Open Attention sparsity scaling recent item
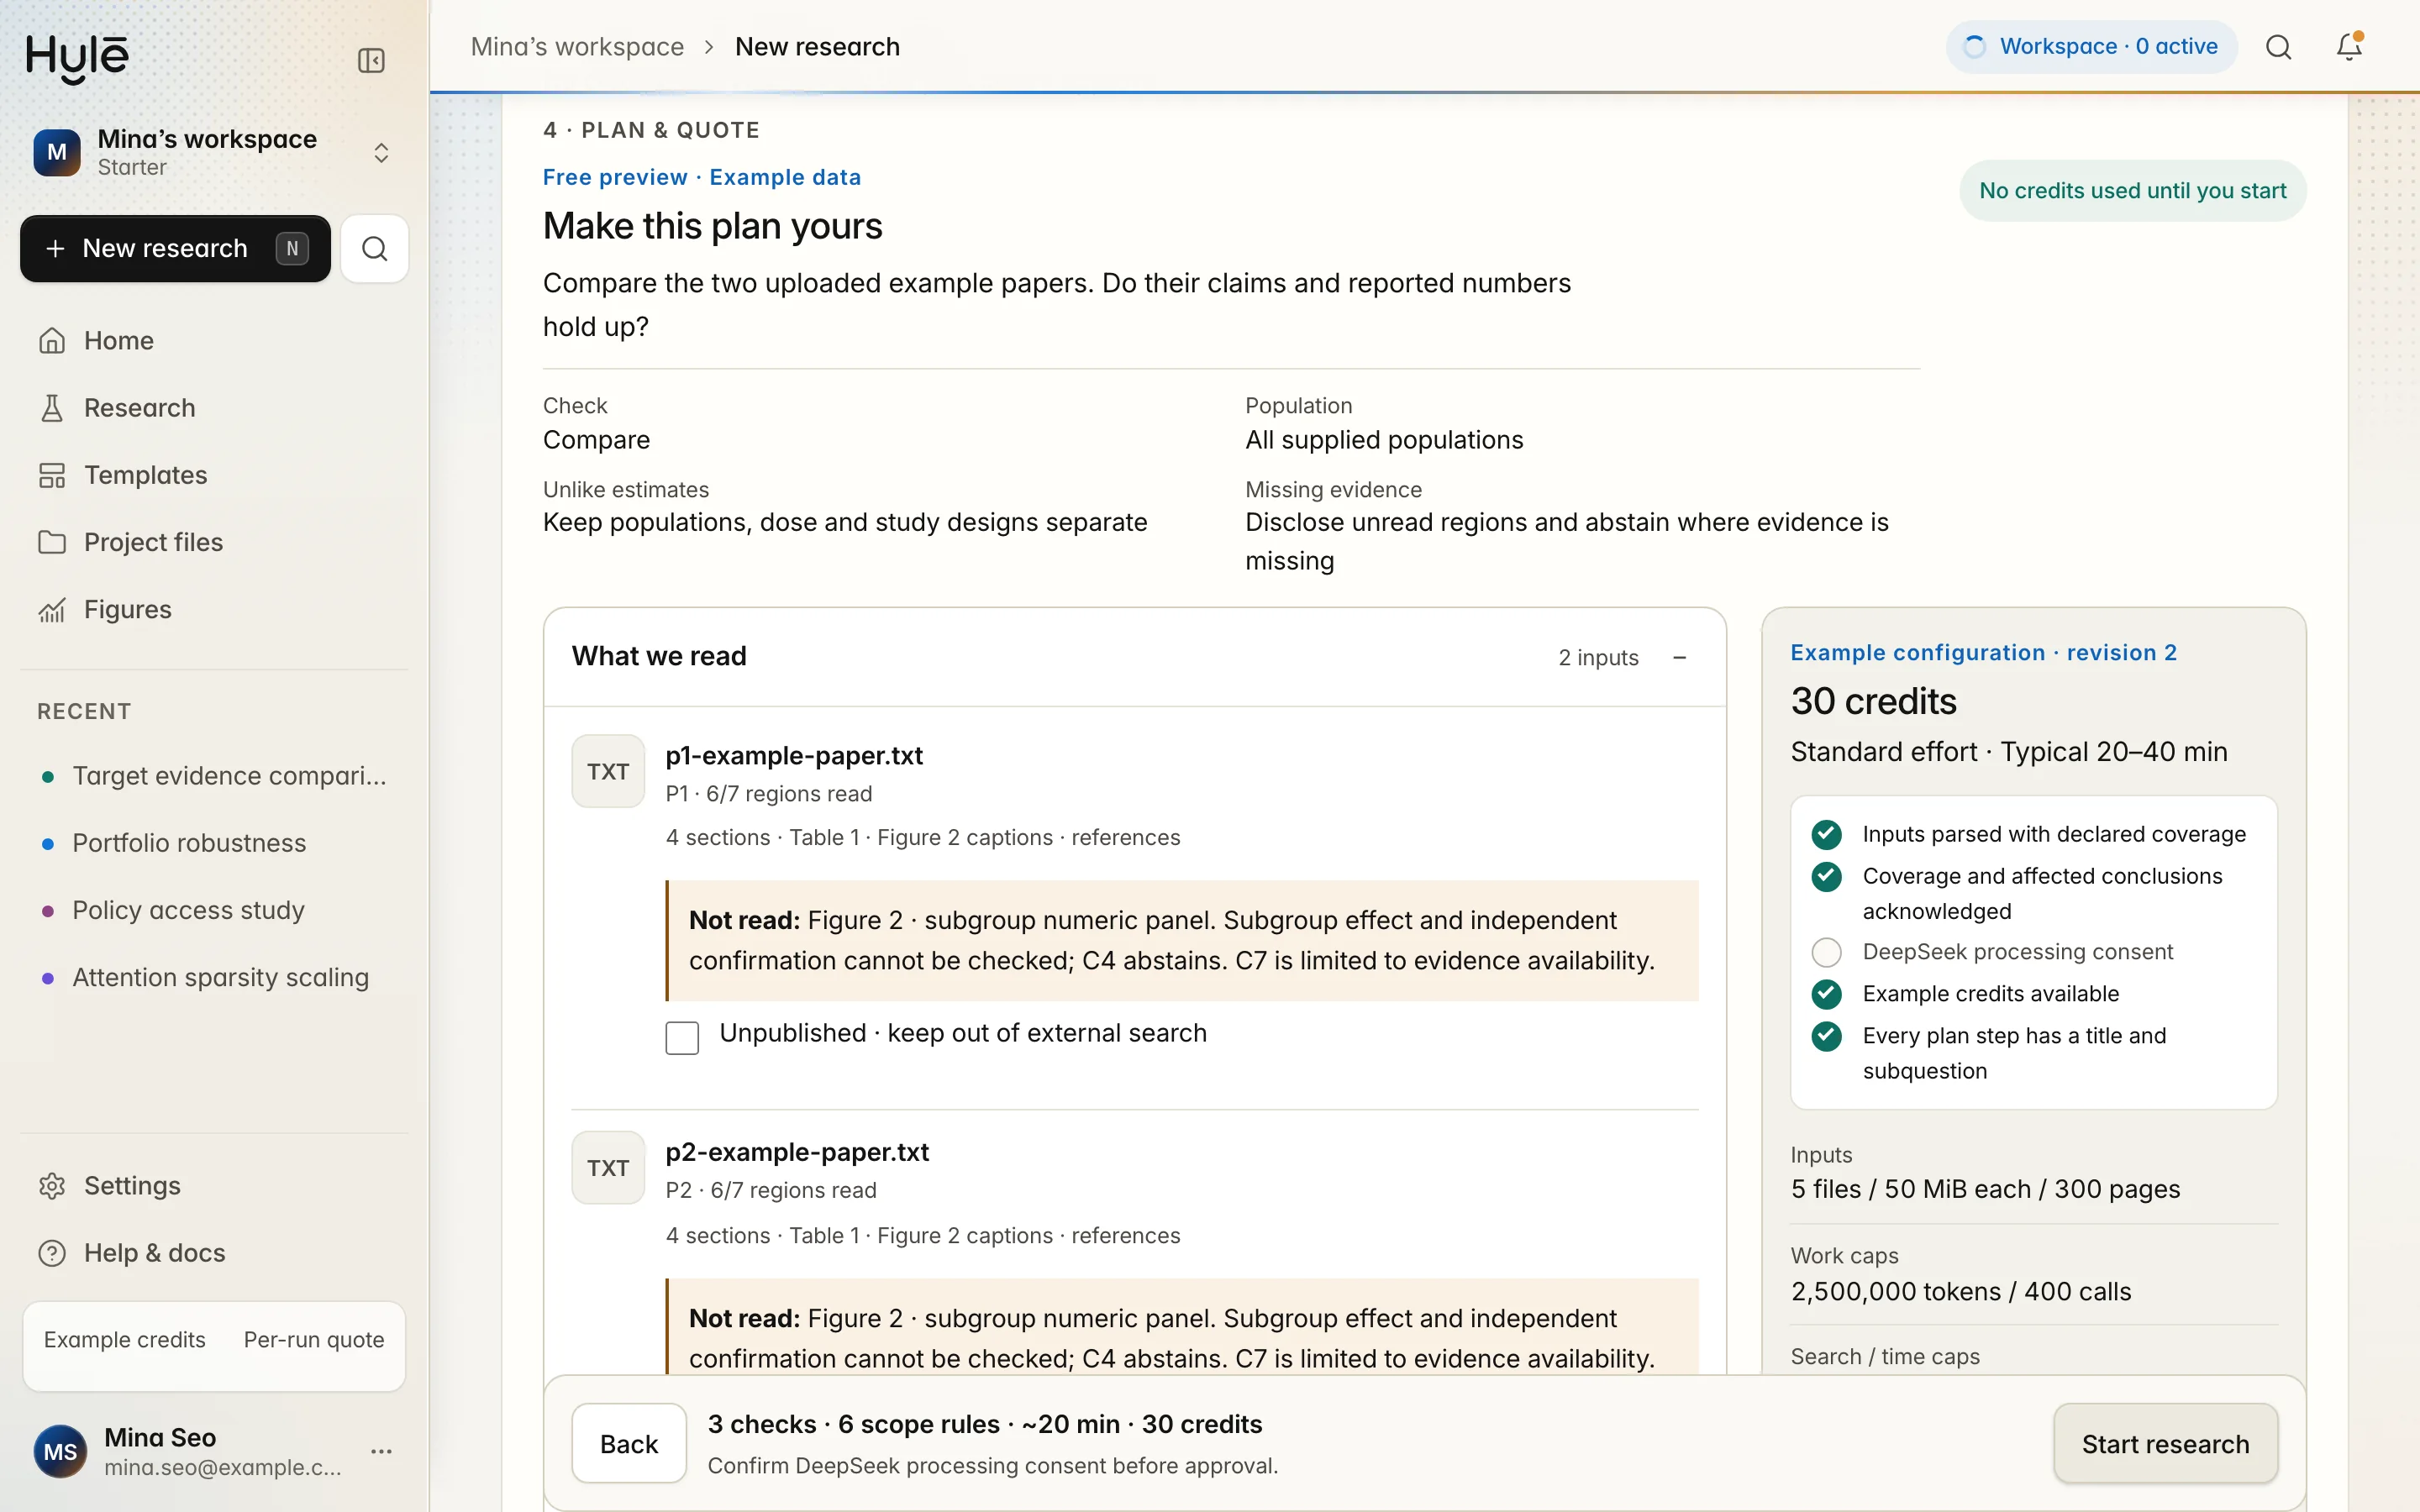Screen dimensions: 2420x1512 (x=214, y=977)
